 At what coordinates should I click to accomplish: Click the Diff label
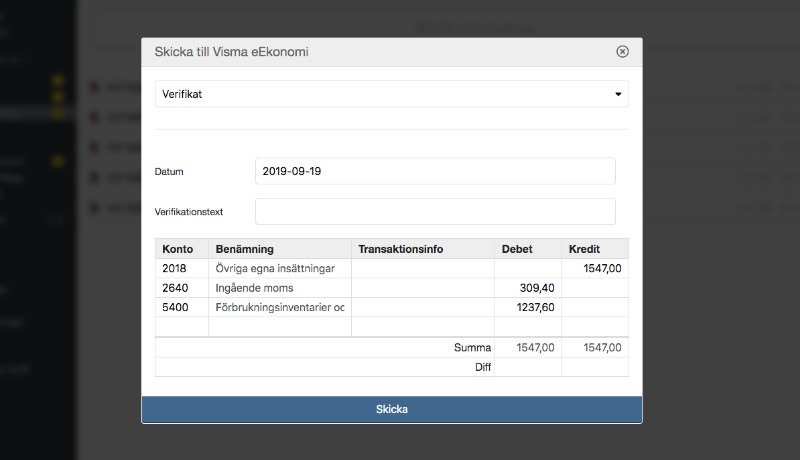483,367
